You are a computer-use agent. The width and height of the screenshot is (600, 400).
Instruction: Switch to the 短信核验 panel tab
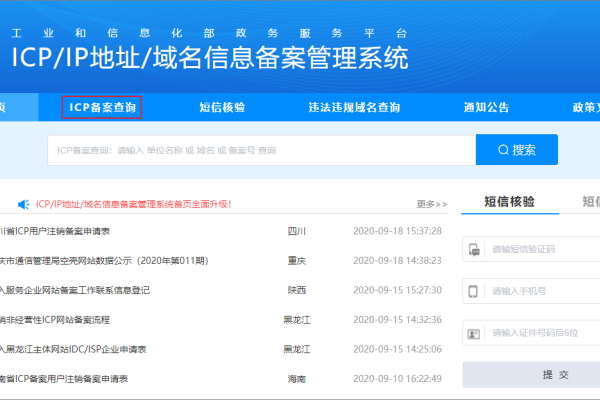click(510, 201)
